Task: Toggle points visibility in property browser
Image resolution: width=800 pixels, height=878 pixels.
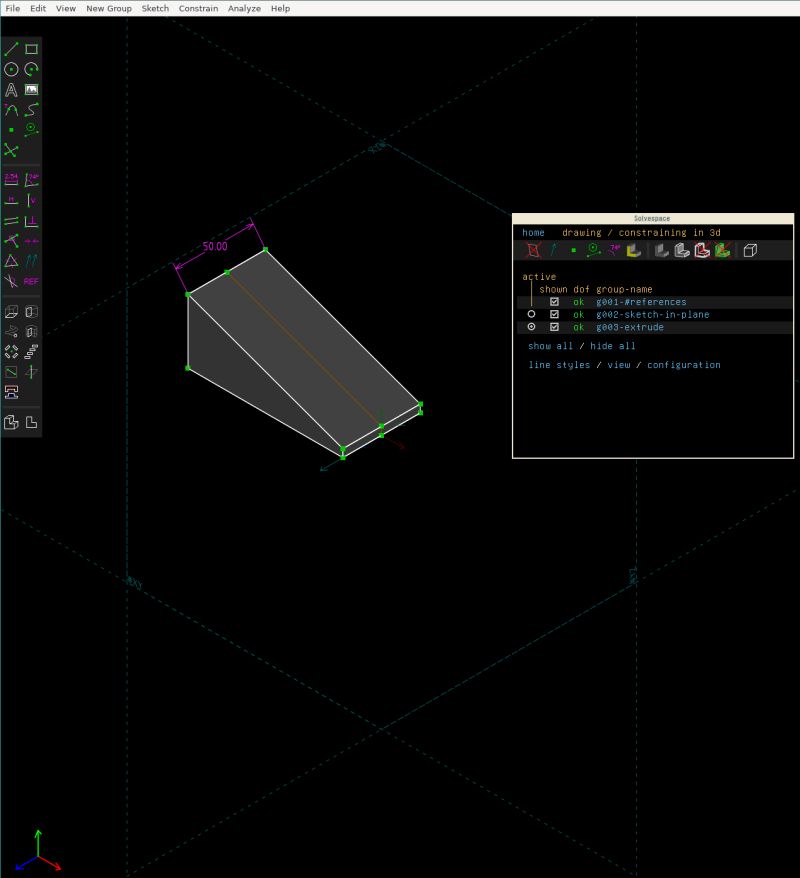Action: pos(573,250)
